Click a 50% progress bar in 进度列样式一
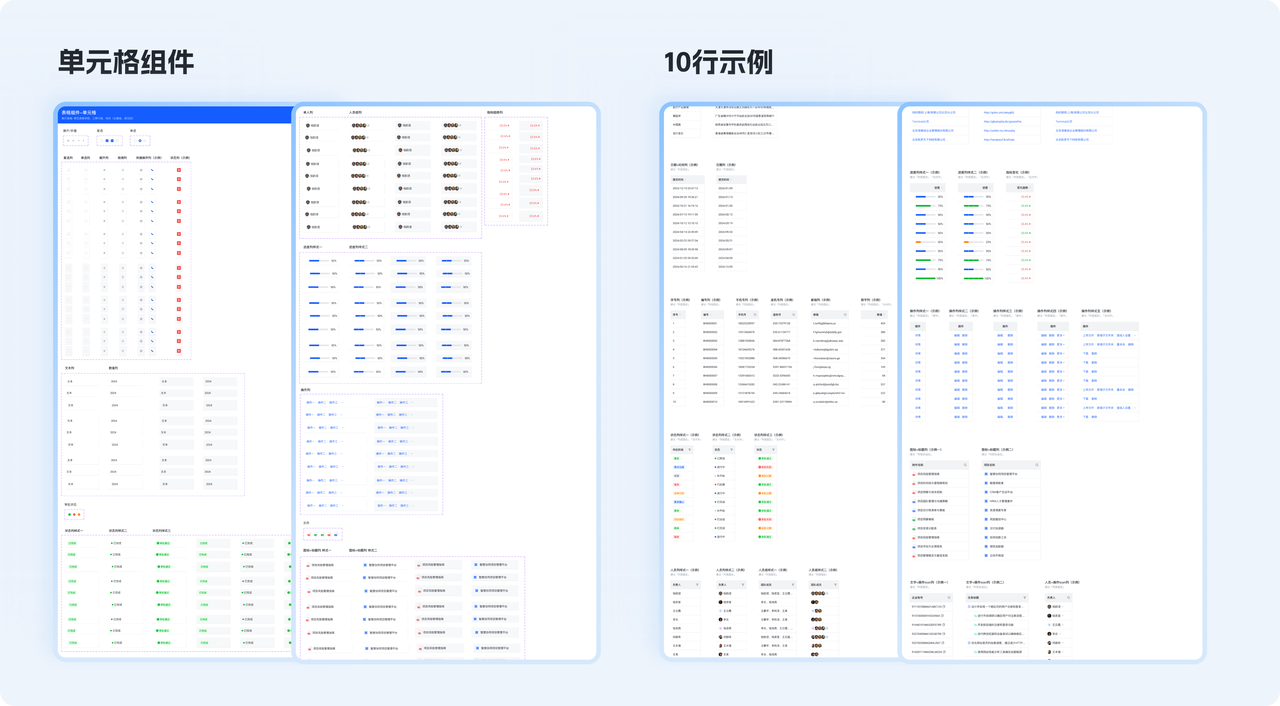The width and height of the screenshot is (1280, 706). (x=315, y=260)
